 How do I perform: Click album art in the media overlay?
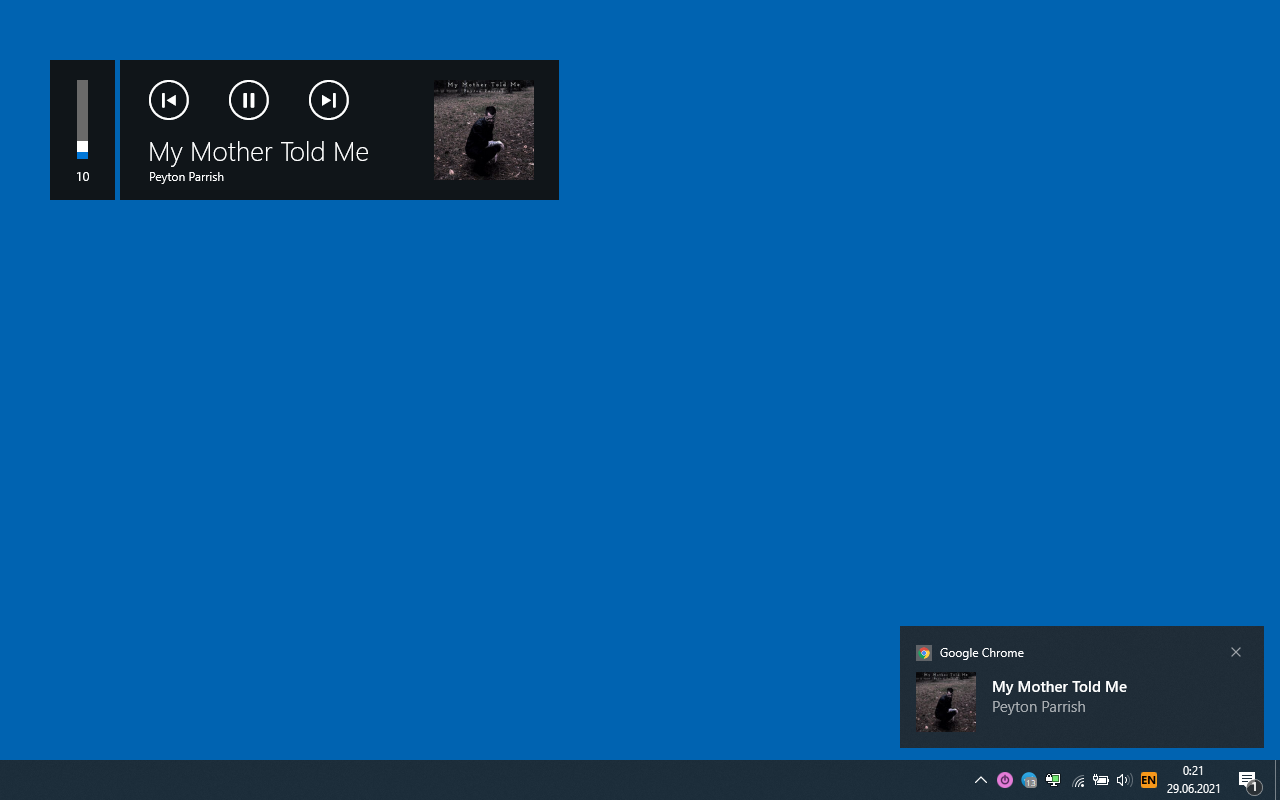click(484, 130)
